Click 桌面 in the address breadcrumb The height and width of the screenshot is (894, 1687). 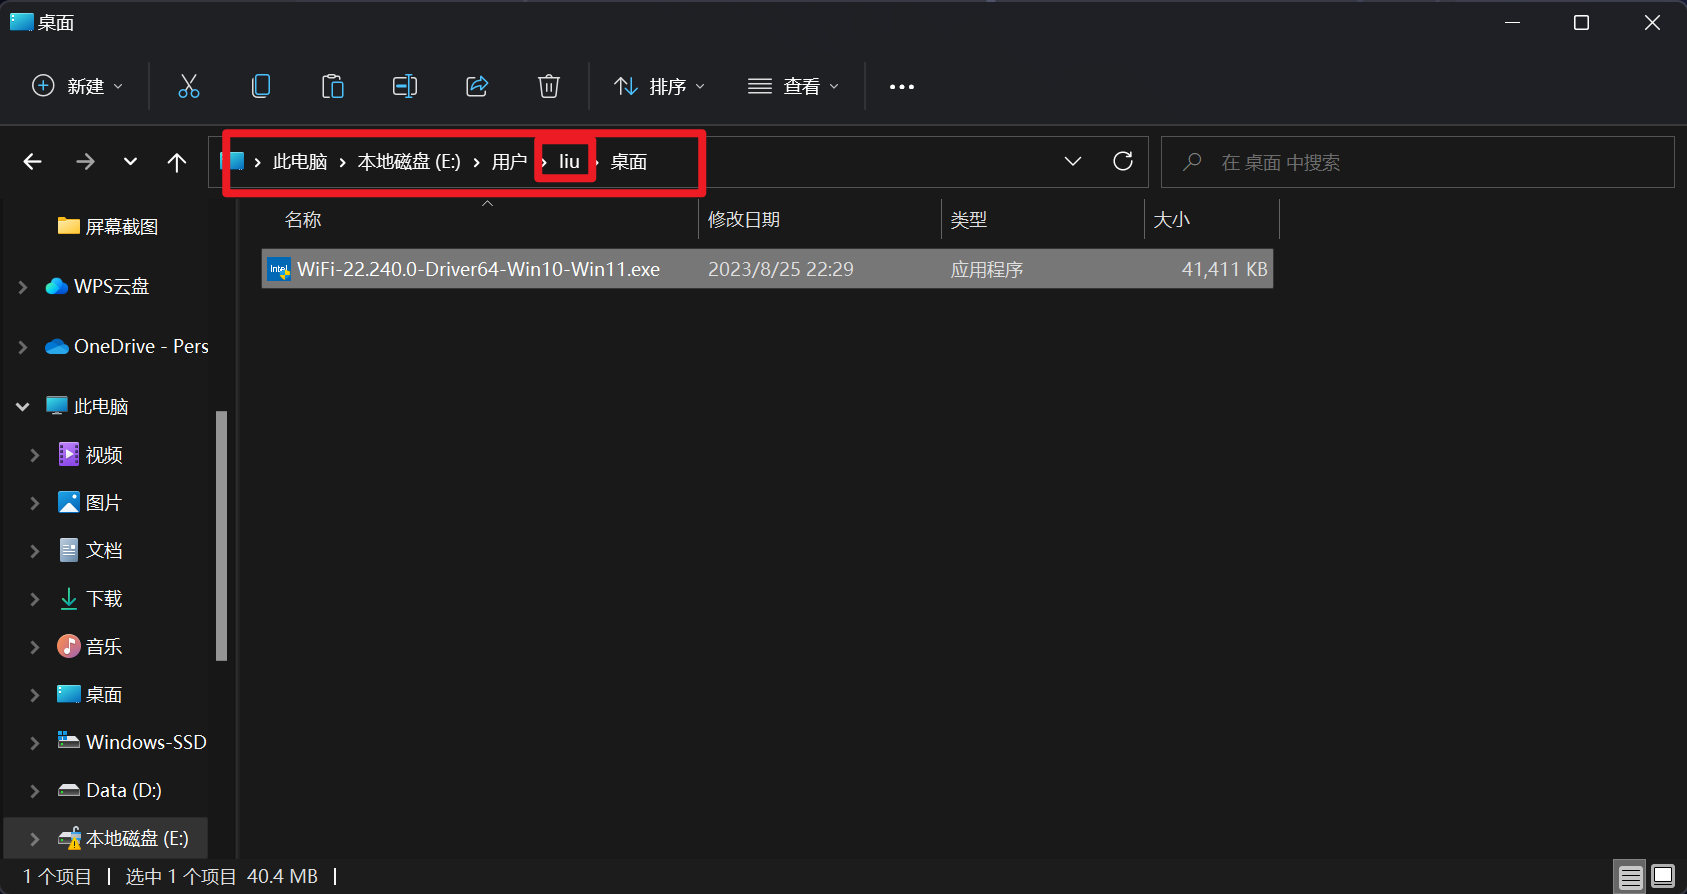coord(629,161)
